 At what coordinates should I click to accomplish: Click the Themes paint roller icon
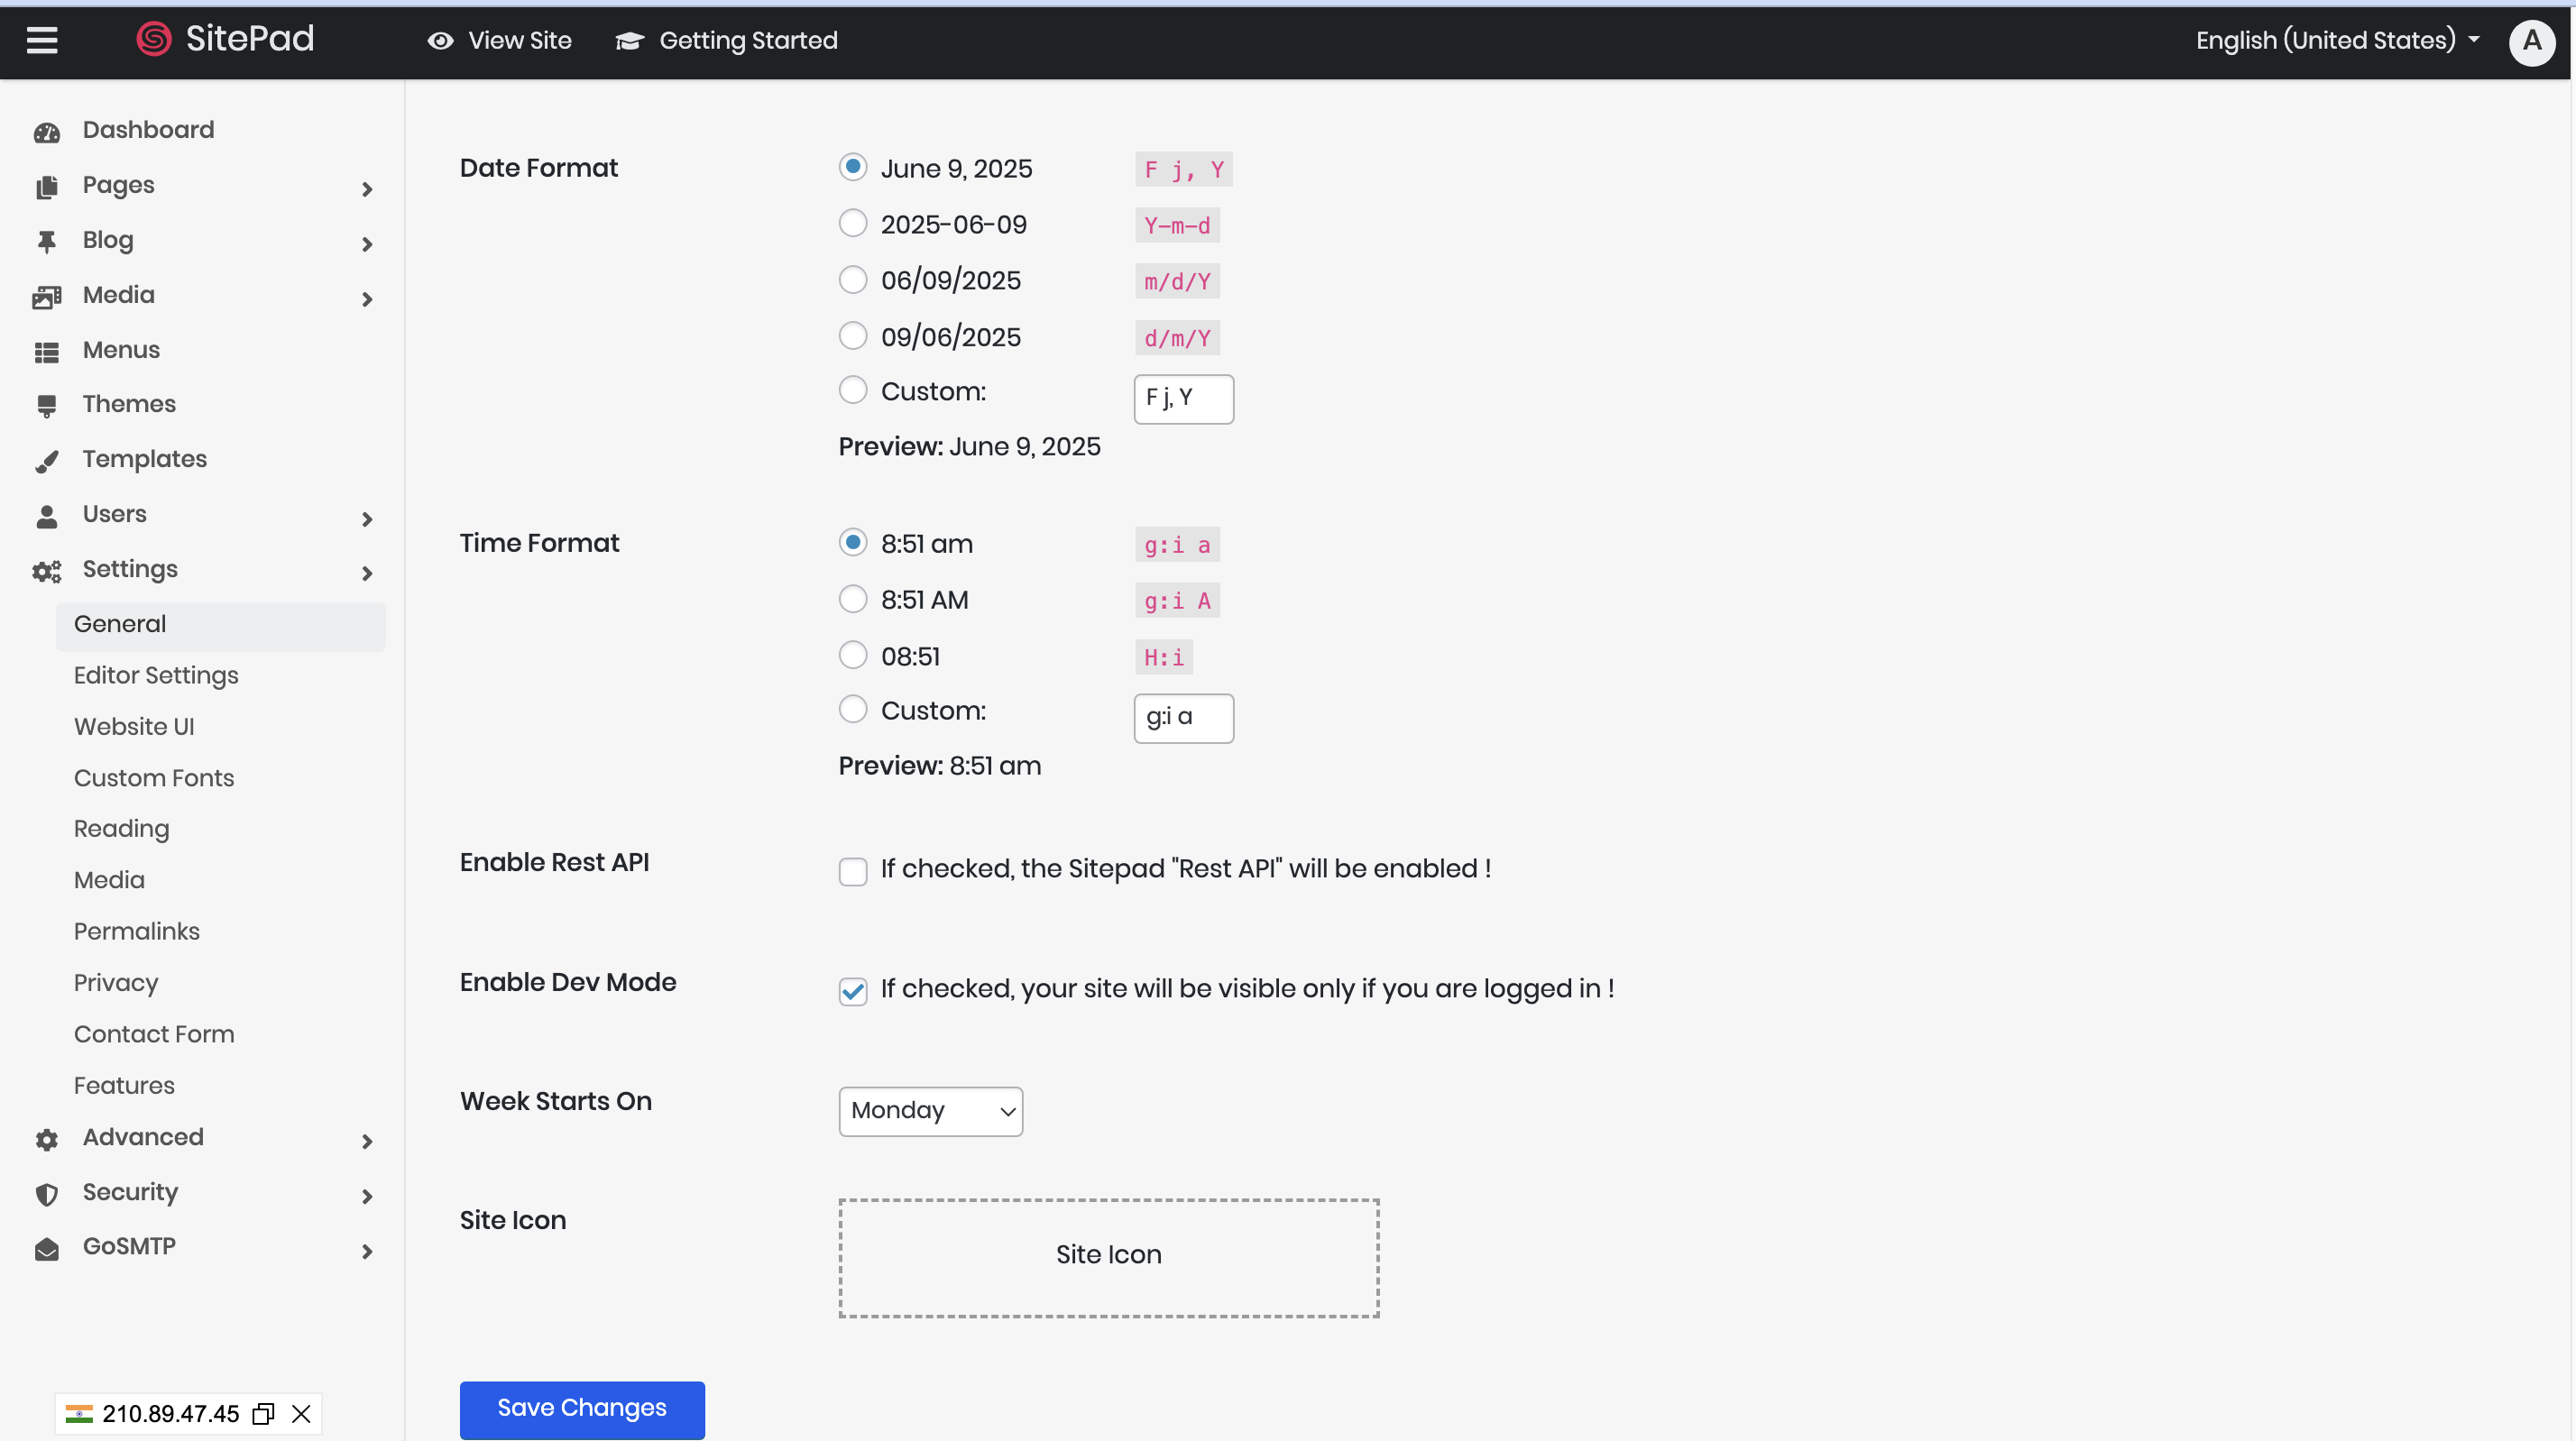pos(47,405)
